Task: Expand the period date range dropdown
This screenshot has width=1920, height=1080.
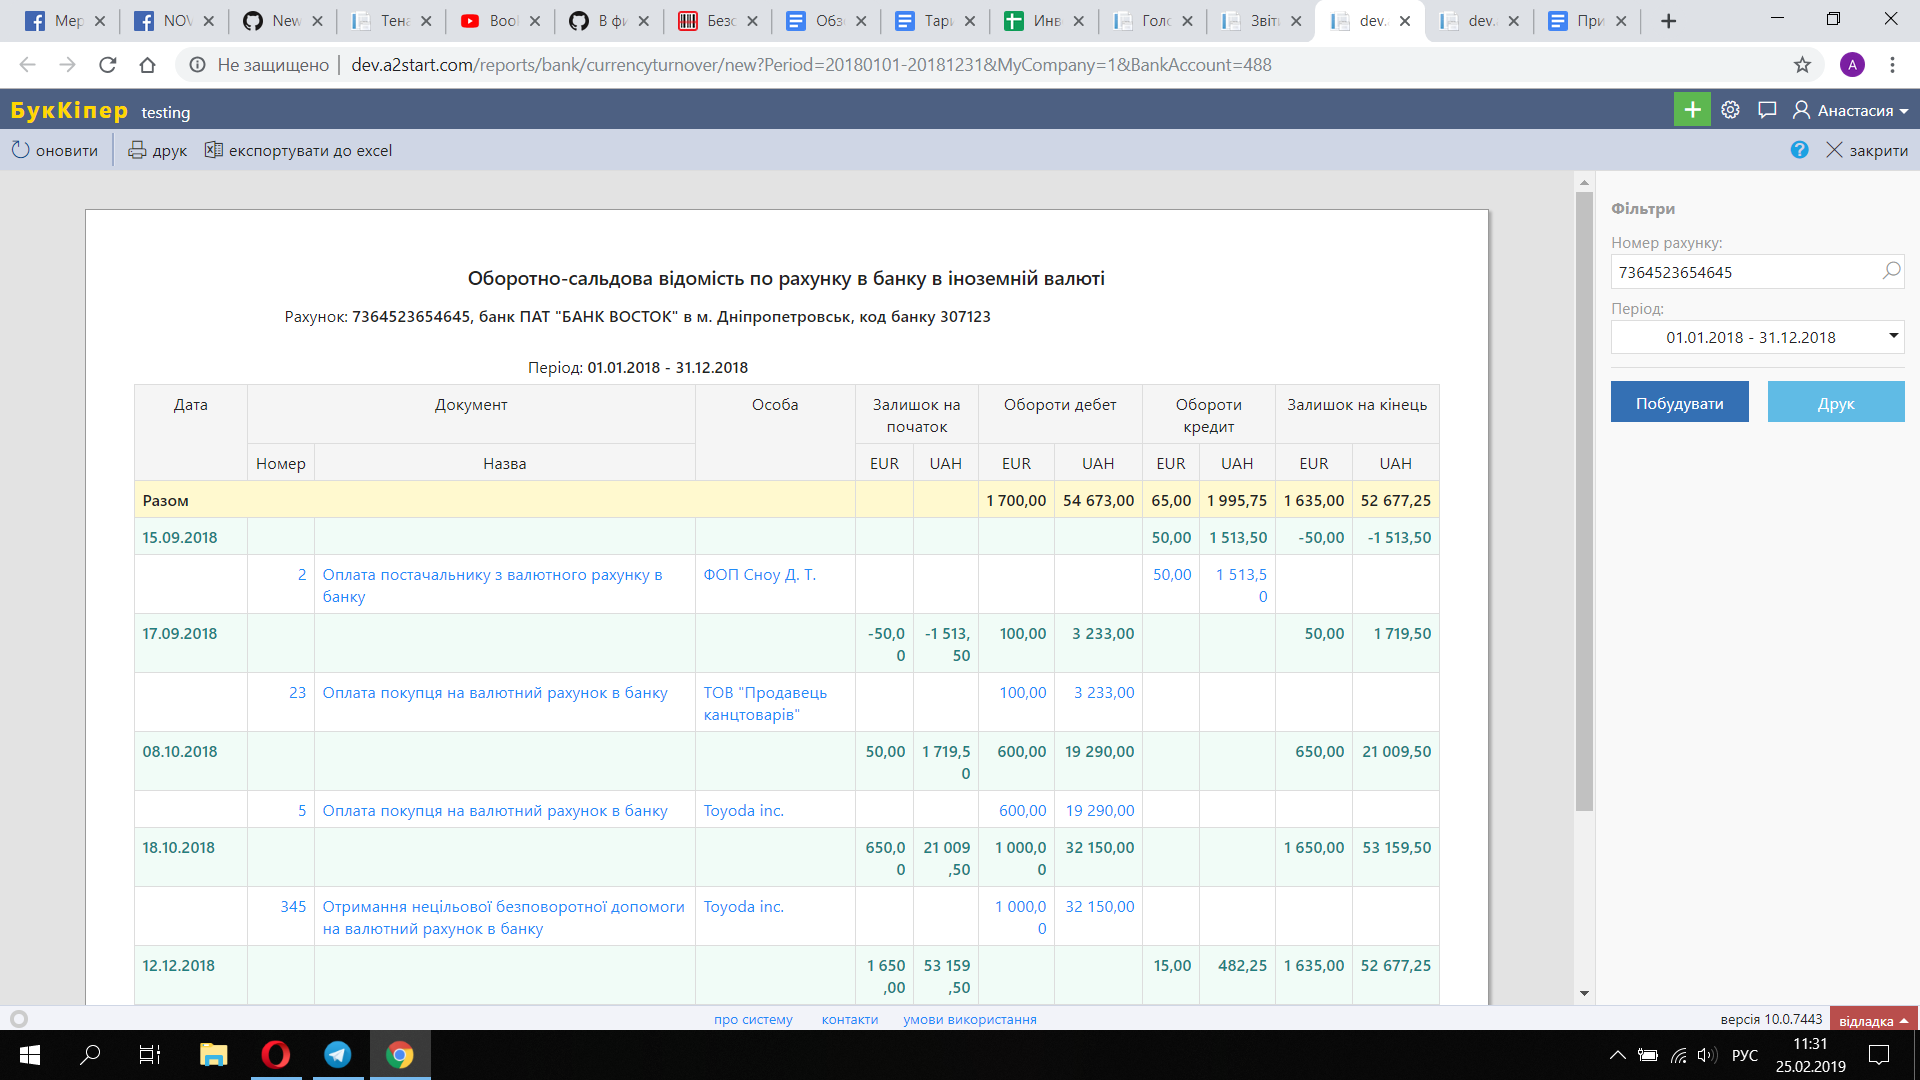Action: coord(1893,336)
